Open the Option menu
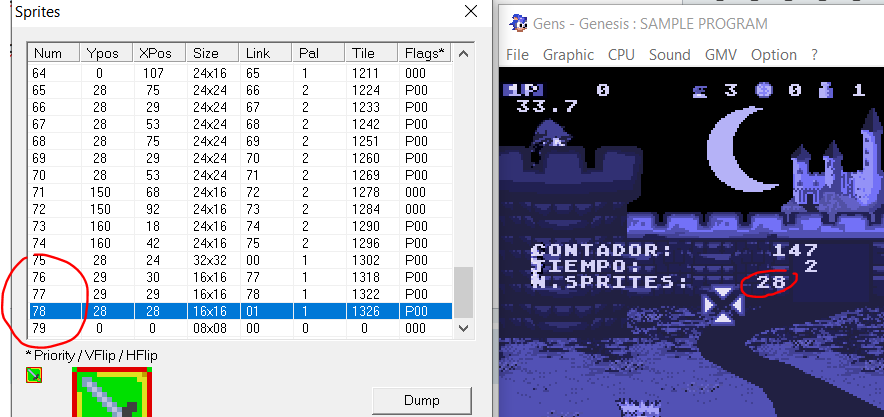 pyautogui.click(x=773, y=55)
